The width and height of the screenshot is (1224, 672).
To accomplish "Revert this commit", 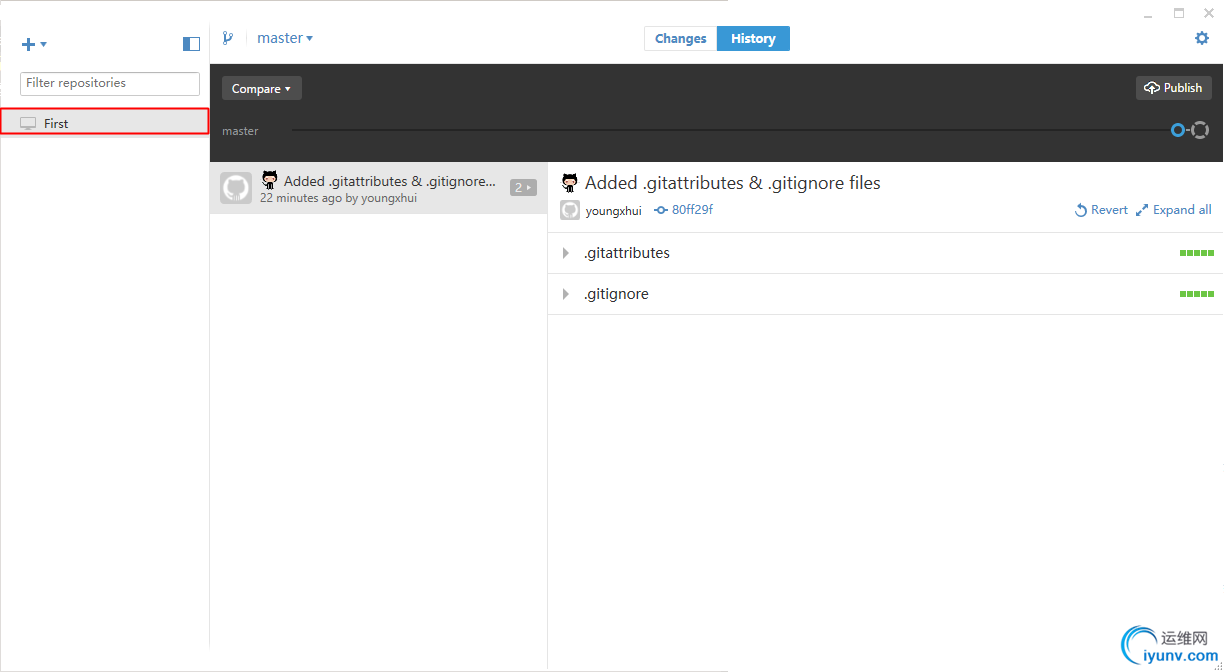I will (x=1101, y=210).
